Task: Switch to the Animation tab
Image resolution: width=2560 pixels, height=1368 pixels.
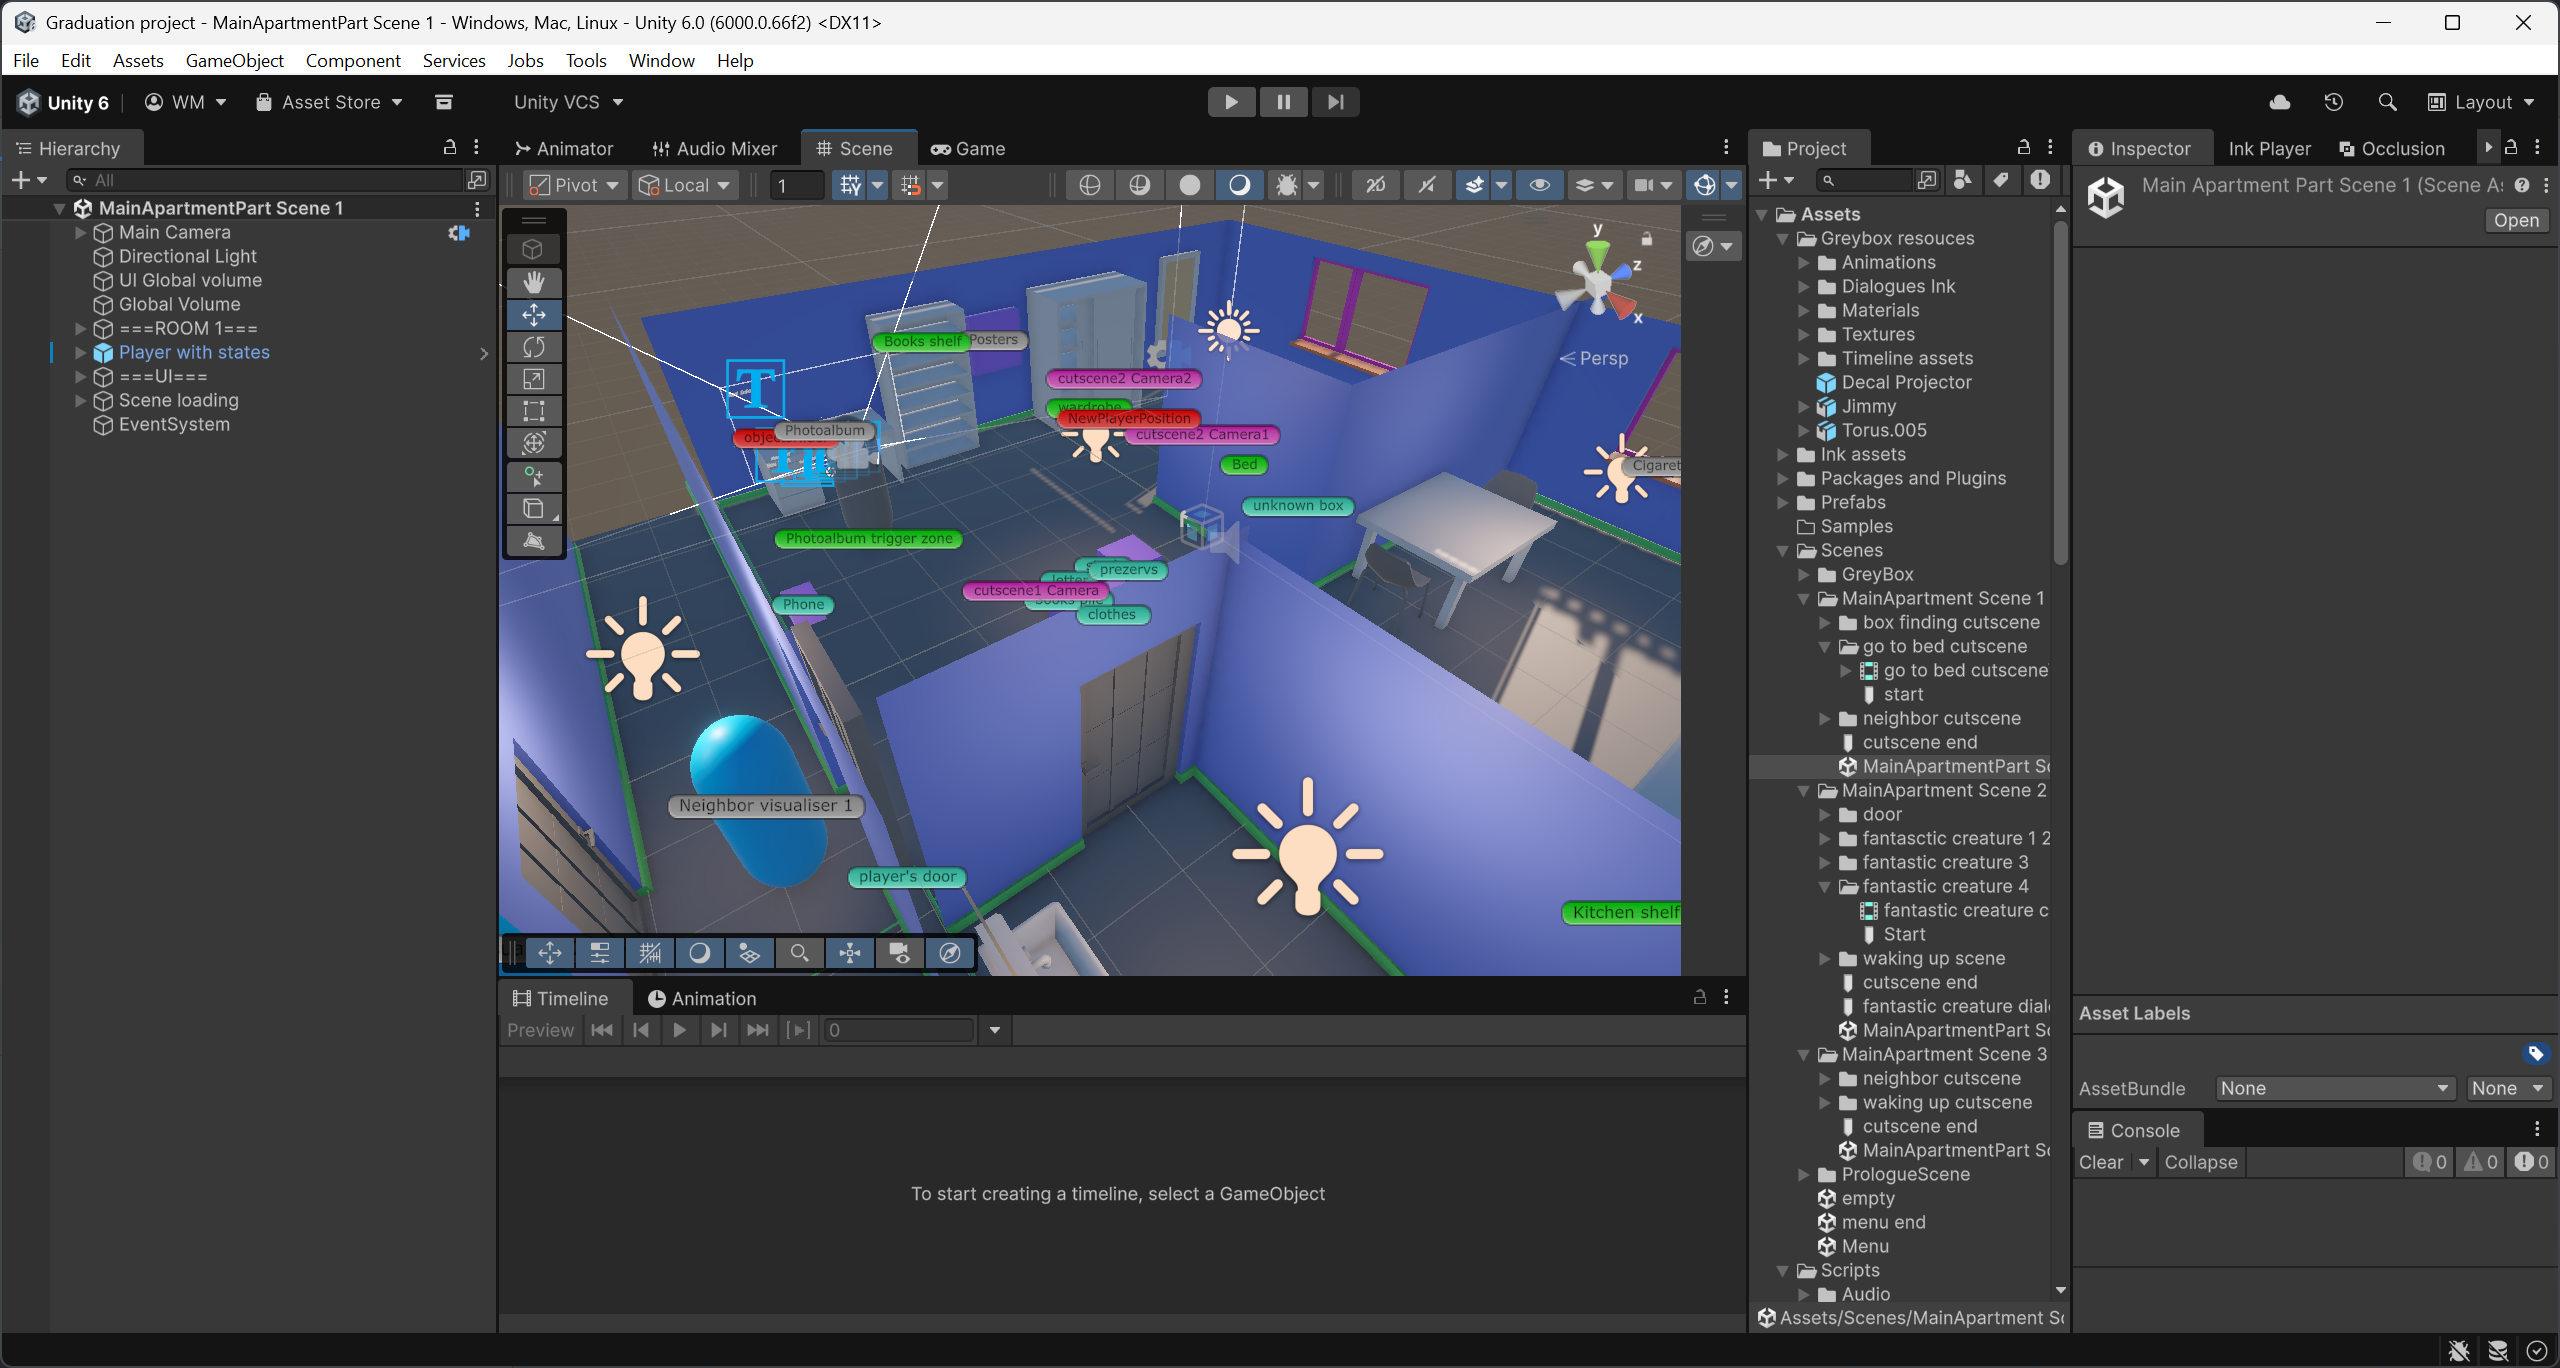Action: pyautogui.click(x=702, y=998)
